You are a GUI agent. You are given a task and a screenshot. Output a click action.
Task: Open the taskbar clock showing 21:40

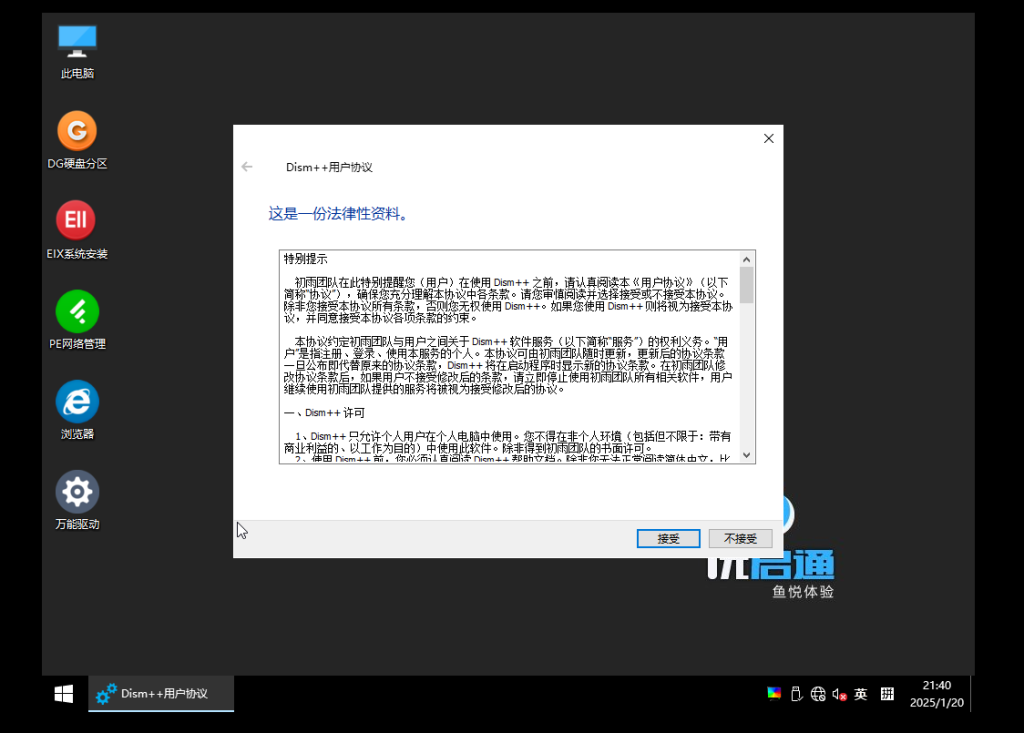tap(937, 694)
